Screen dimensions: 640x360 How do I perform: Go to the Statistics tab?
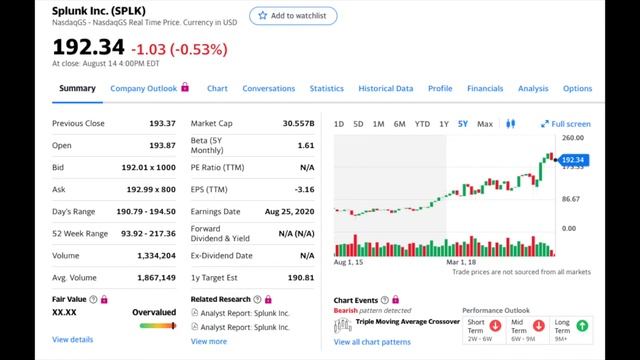click(327, 89)
